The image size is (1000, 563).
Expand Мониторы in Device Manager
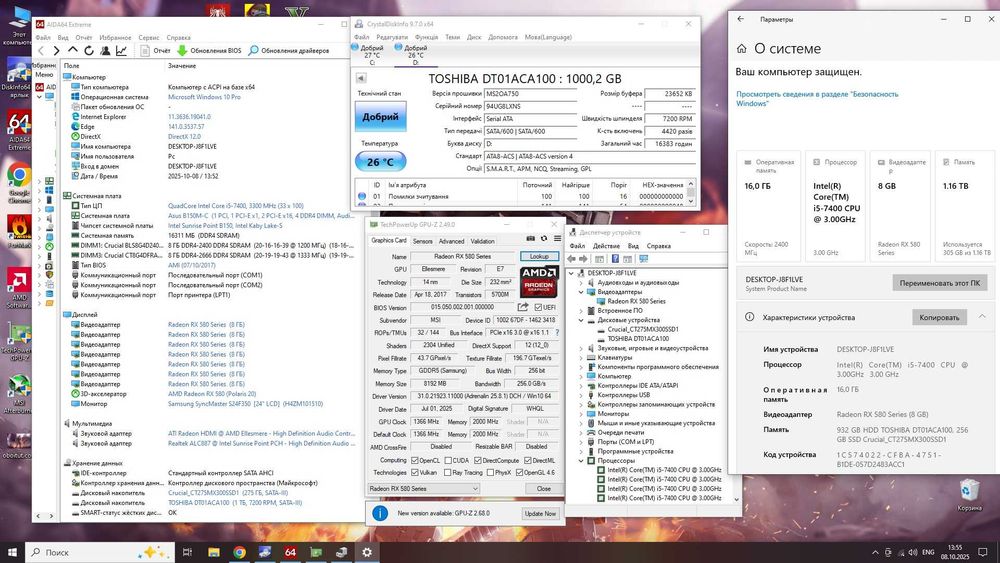click(581, 414)
